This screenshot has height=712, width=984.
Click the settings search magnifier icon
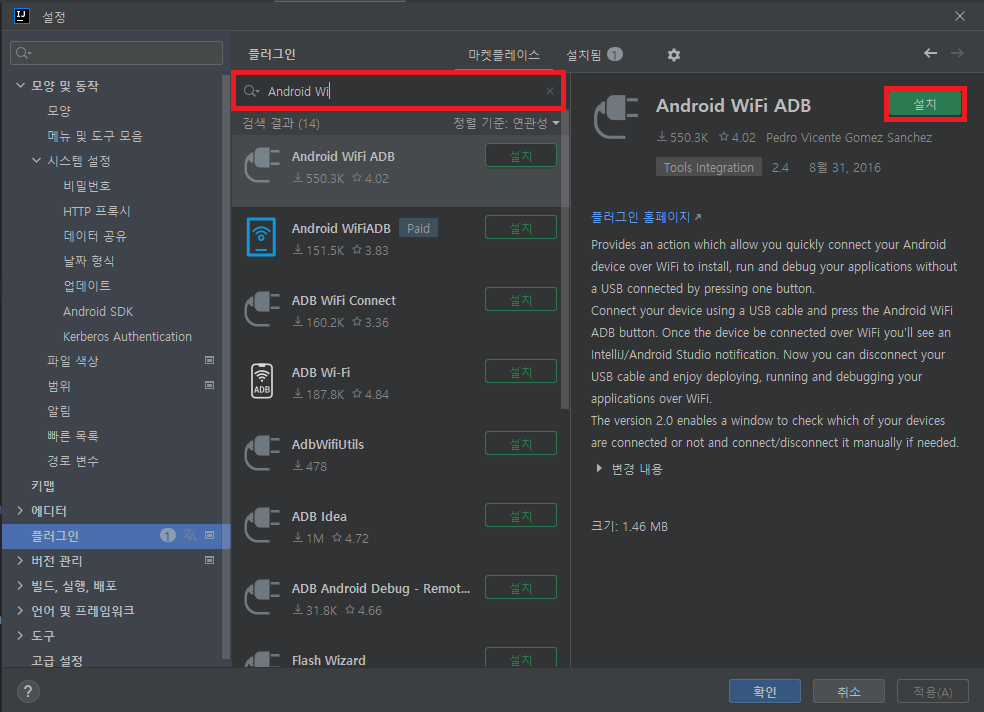click(24, 53)
